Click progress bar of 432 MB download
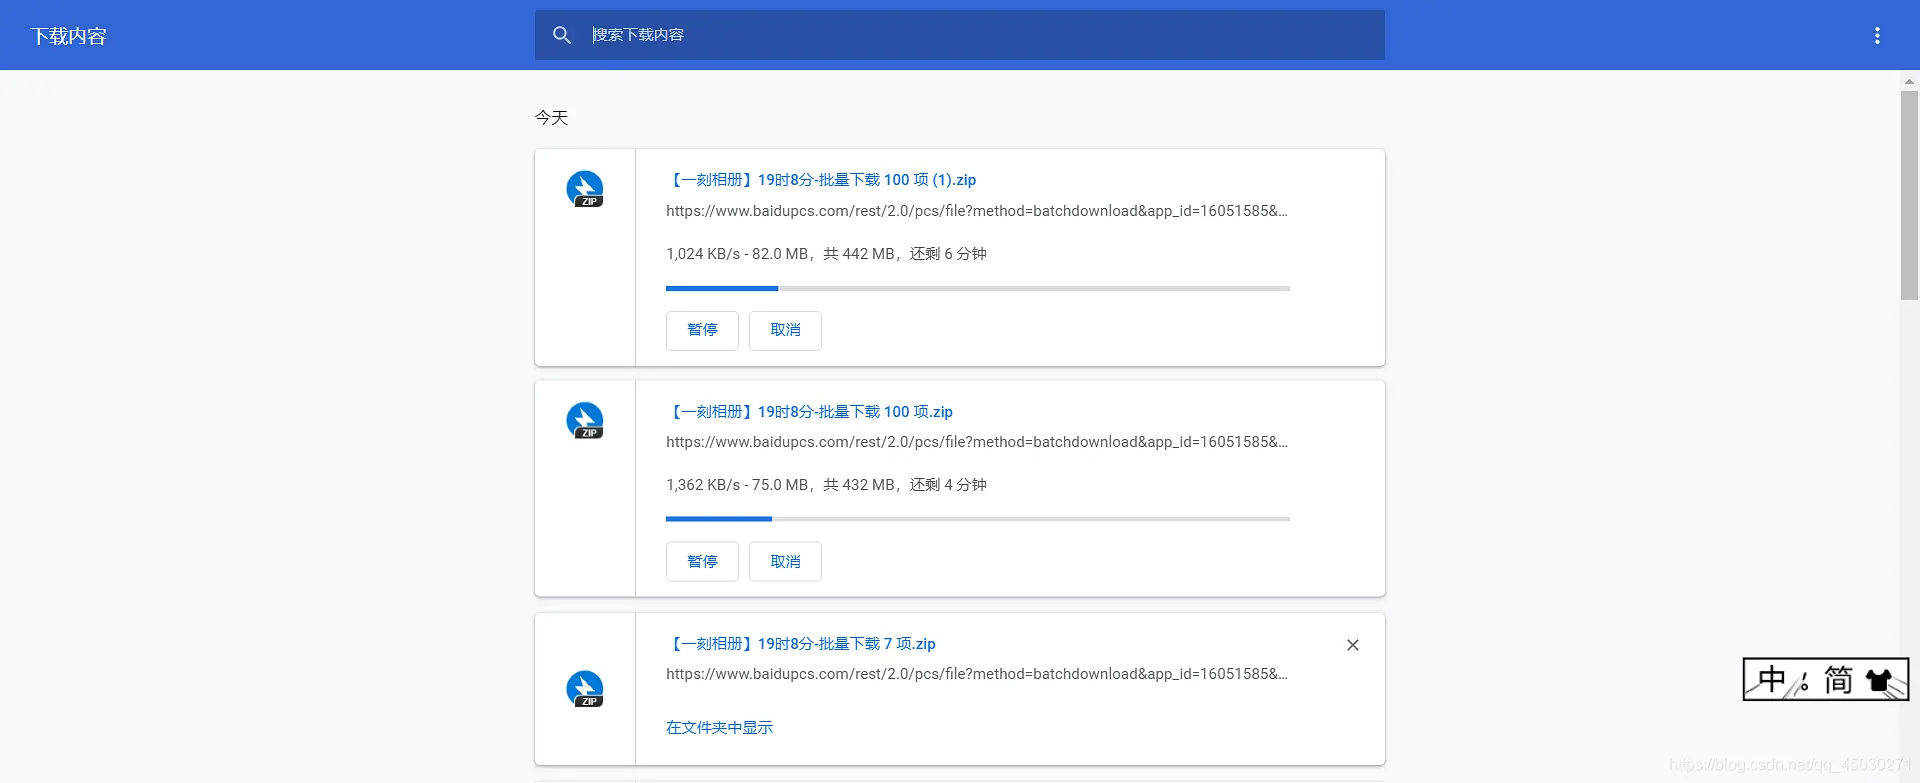The height and width of the screenshot is (783, 1920). [978, 519]
